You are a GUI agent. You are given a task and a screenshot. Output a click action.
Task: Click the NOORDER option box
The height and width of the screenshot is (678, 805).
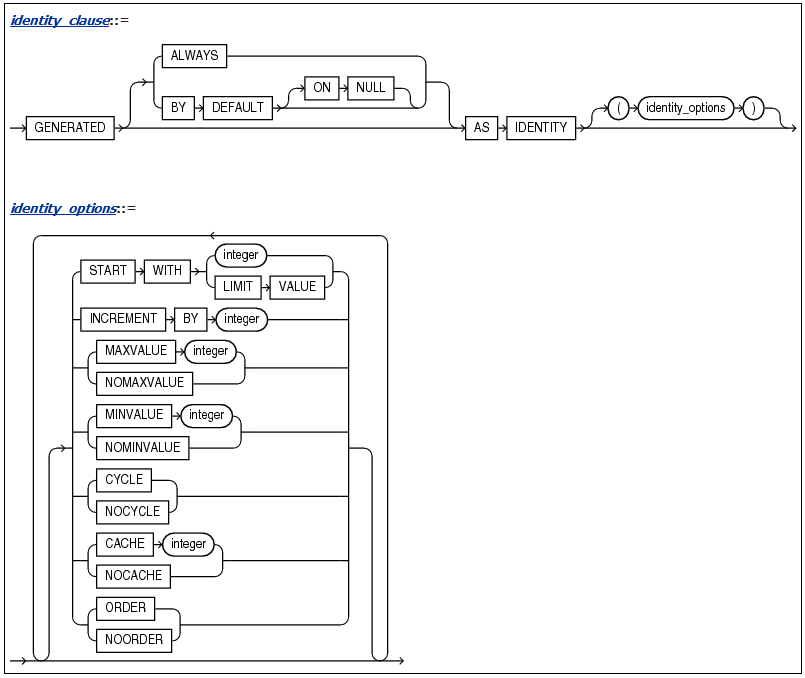[133, 639]
